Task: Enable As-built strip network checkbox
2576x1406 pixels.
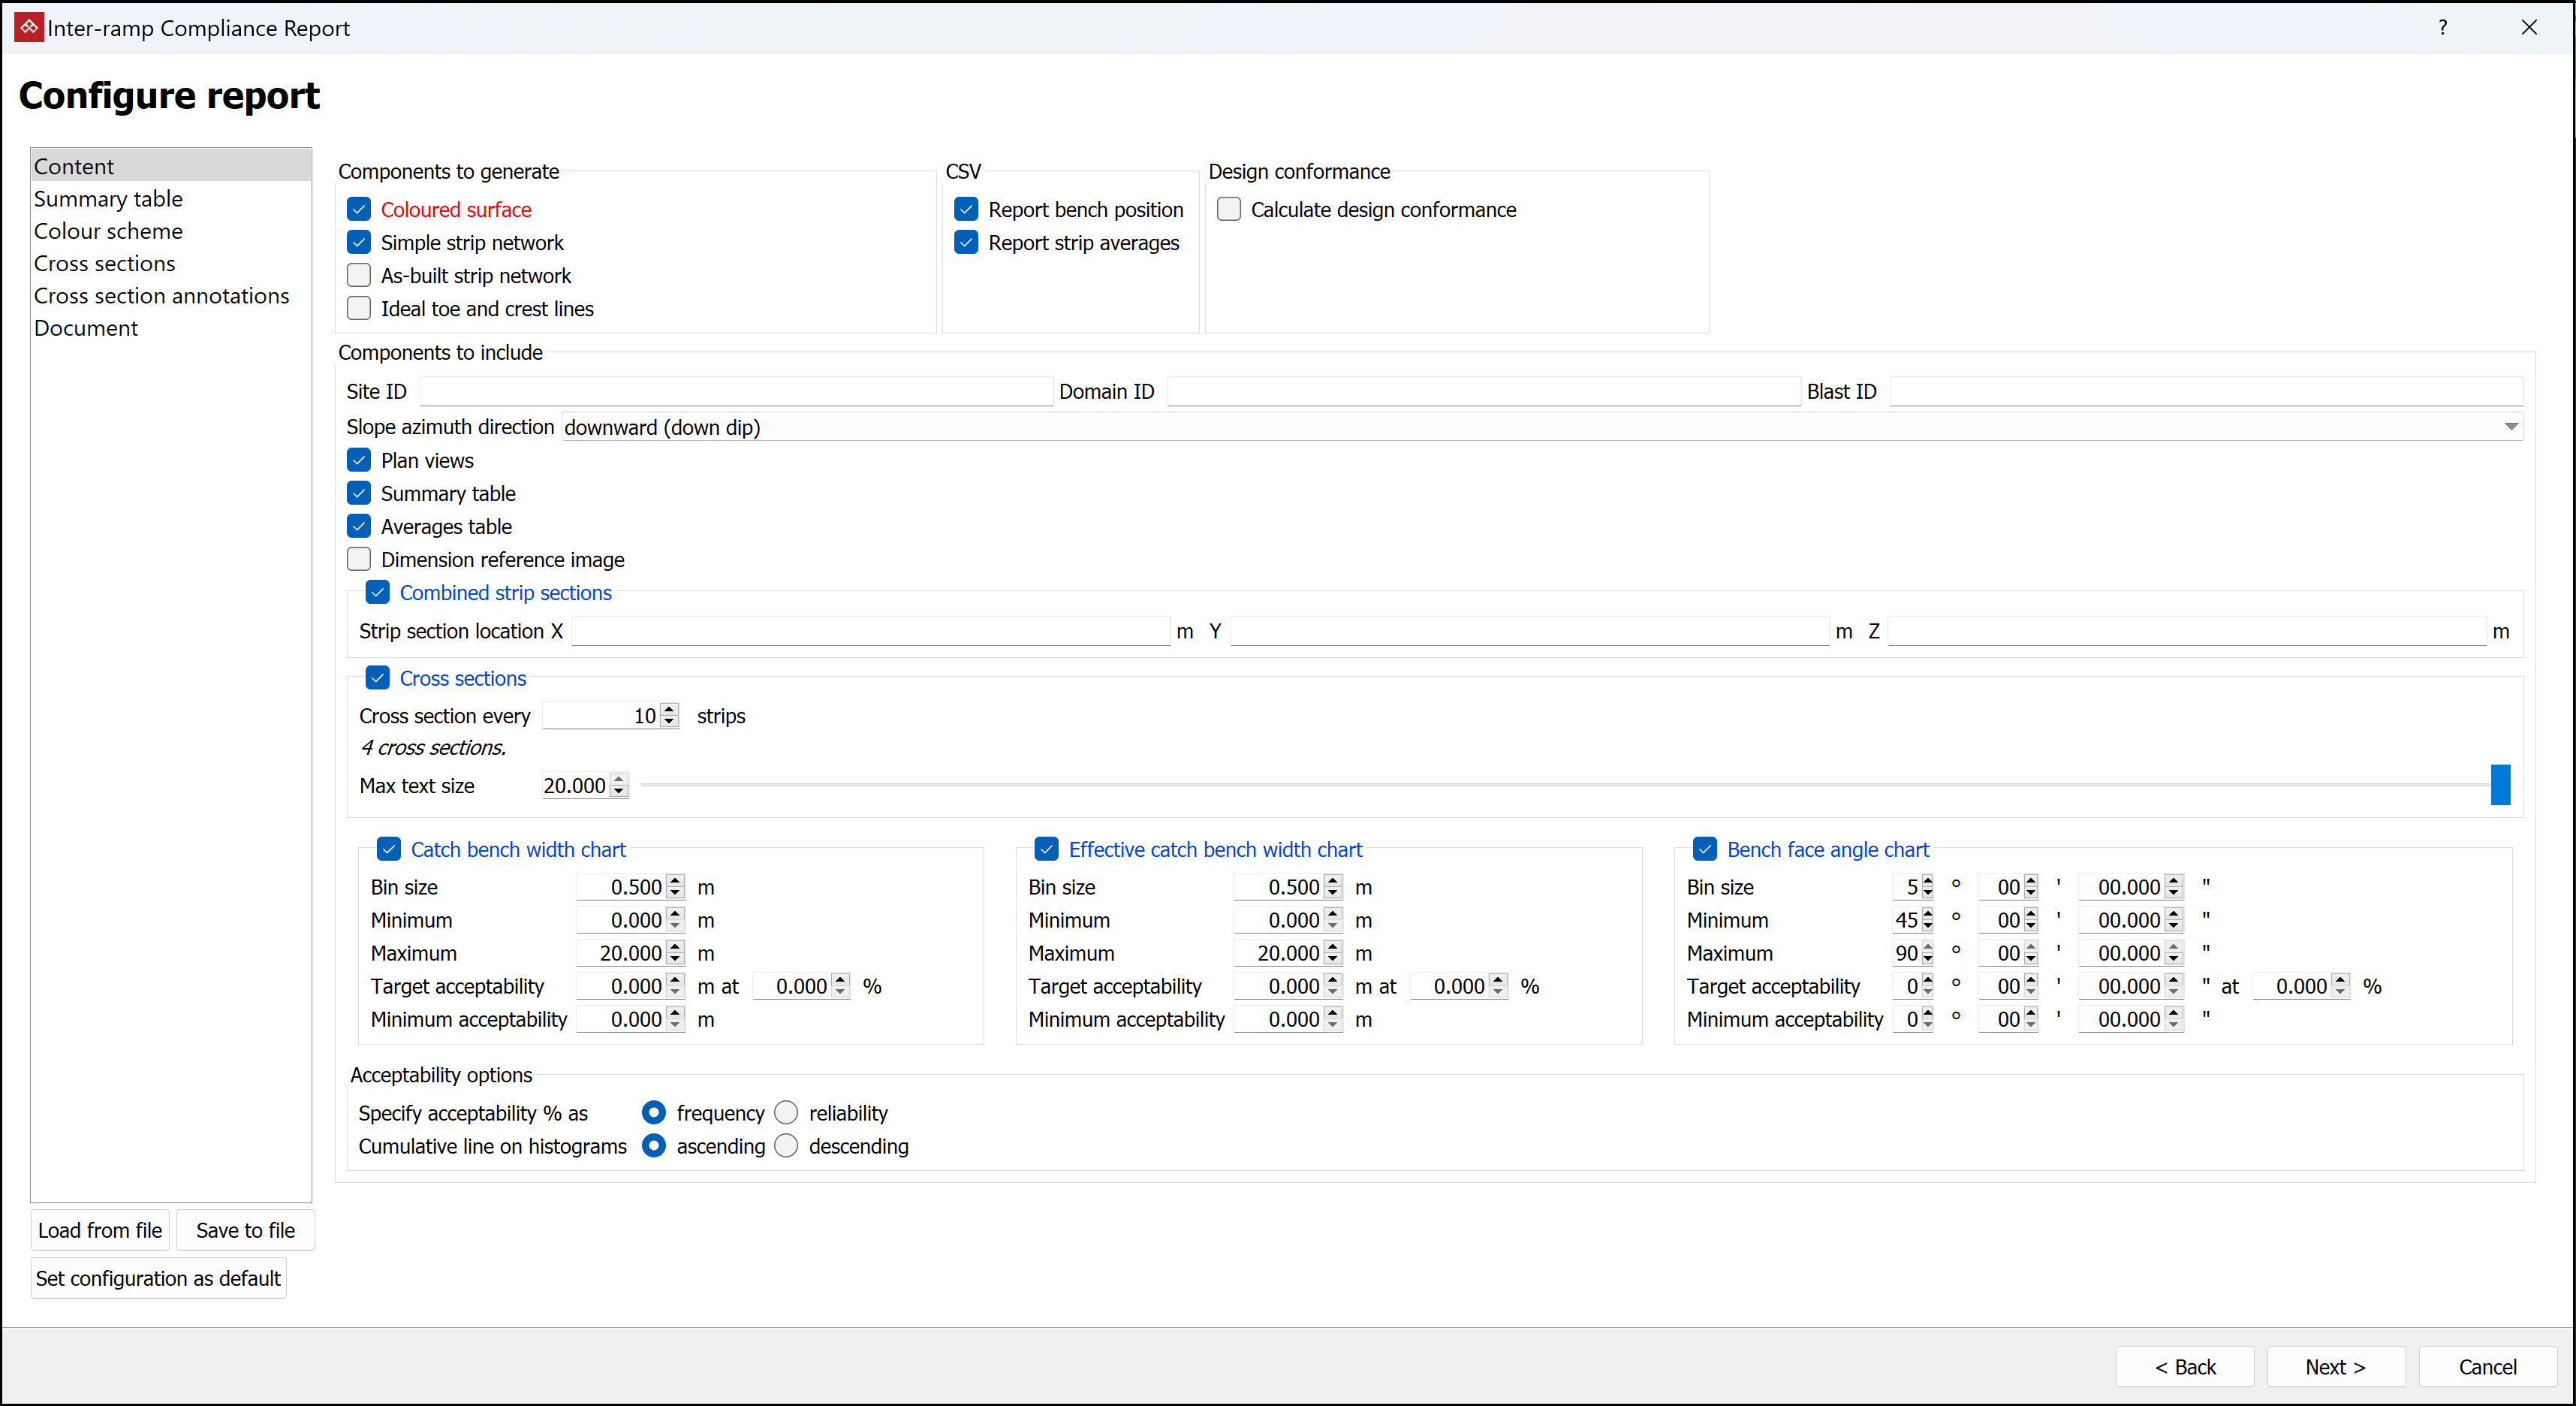Action: 359,275
